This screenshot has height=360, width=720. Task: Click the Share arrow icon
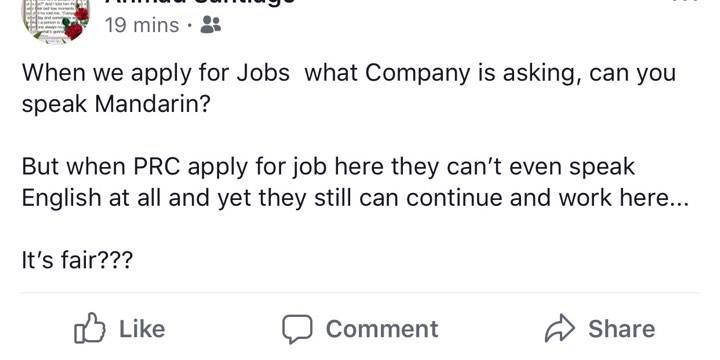click(559, 329)
